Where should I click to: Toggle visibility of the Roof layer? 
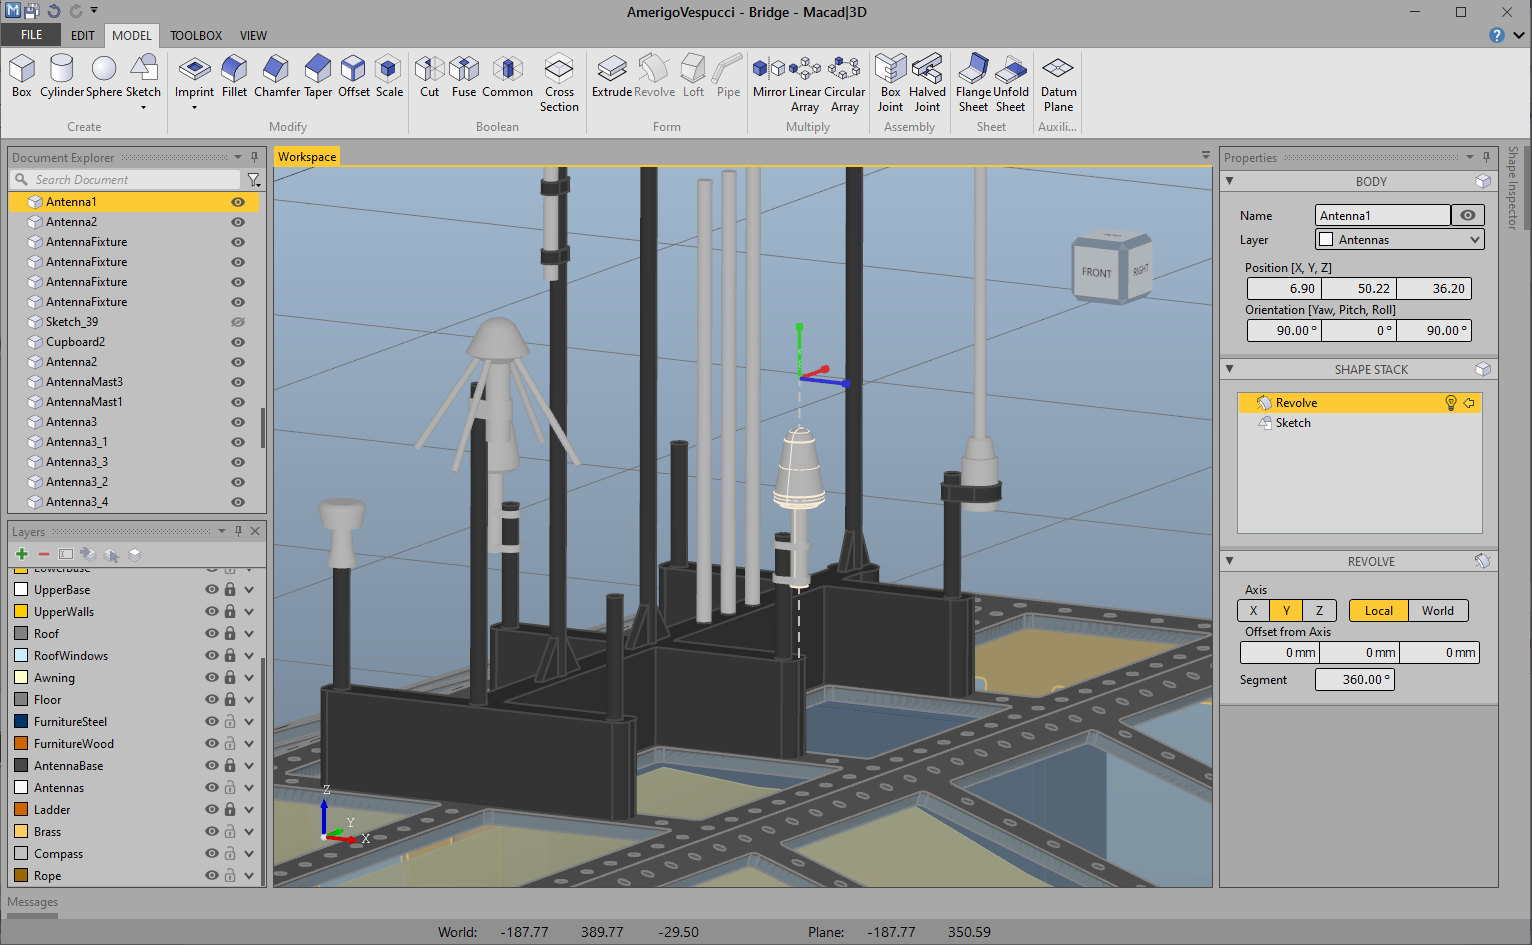(x=211, y=634)
